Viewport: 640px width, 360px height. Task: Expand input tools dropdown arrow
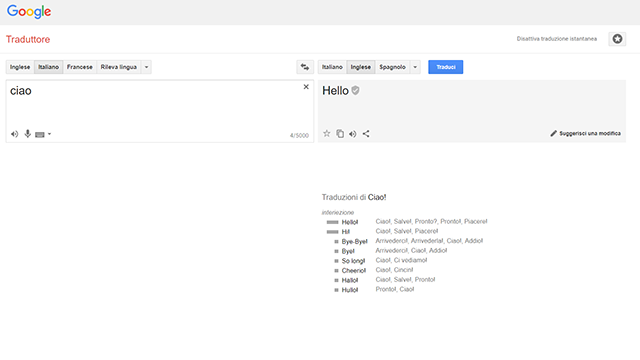pos(49,134)
